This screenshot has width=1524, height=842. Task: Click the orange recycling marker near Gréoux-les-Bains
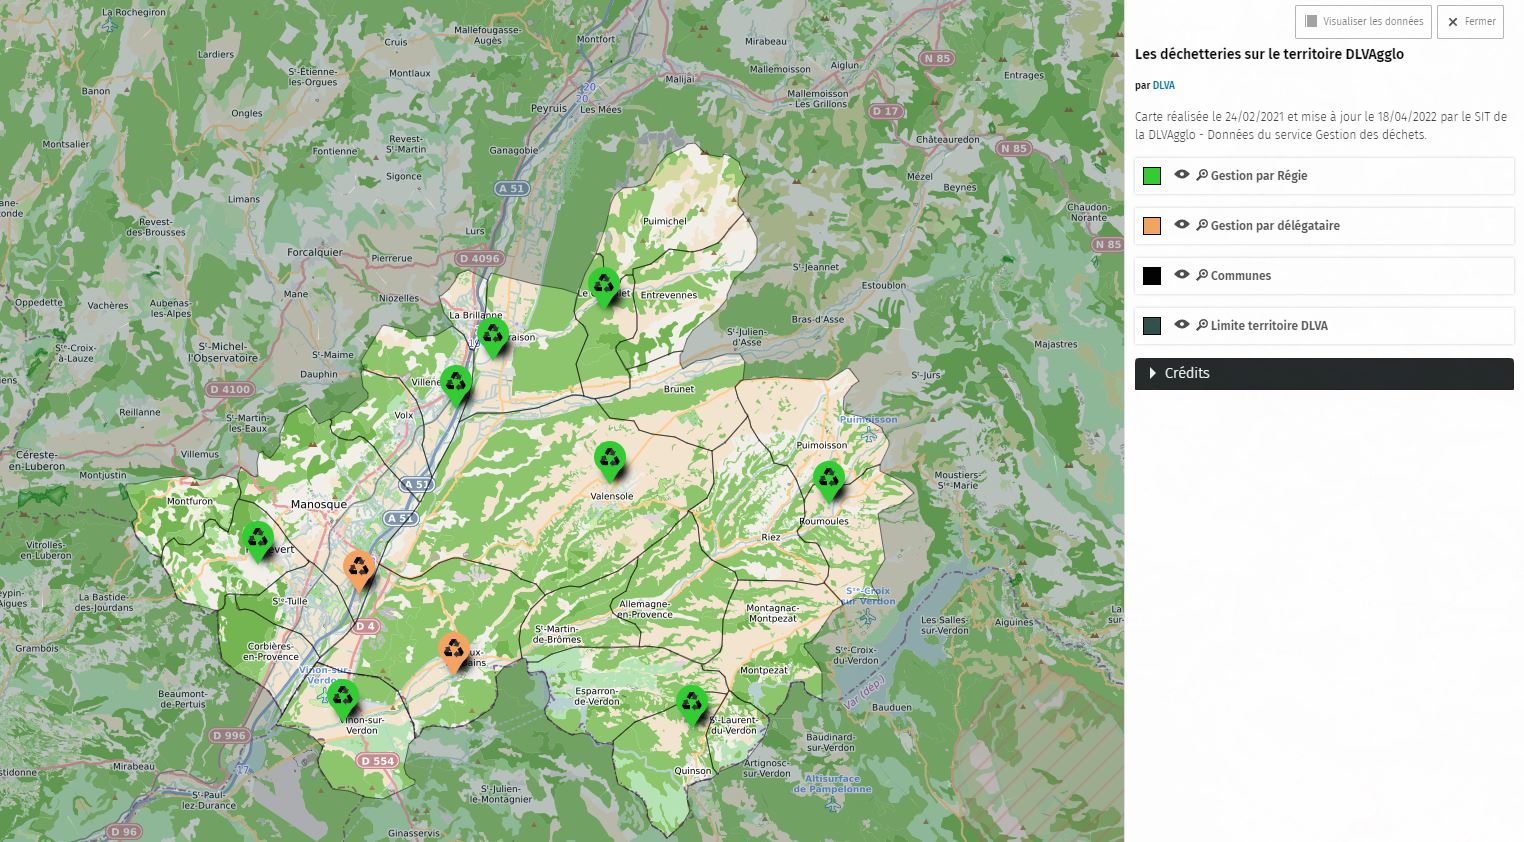click(x=454, y=650)
